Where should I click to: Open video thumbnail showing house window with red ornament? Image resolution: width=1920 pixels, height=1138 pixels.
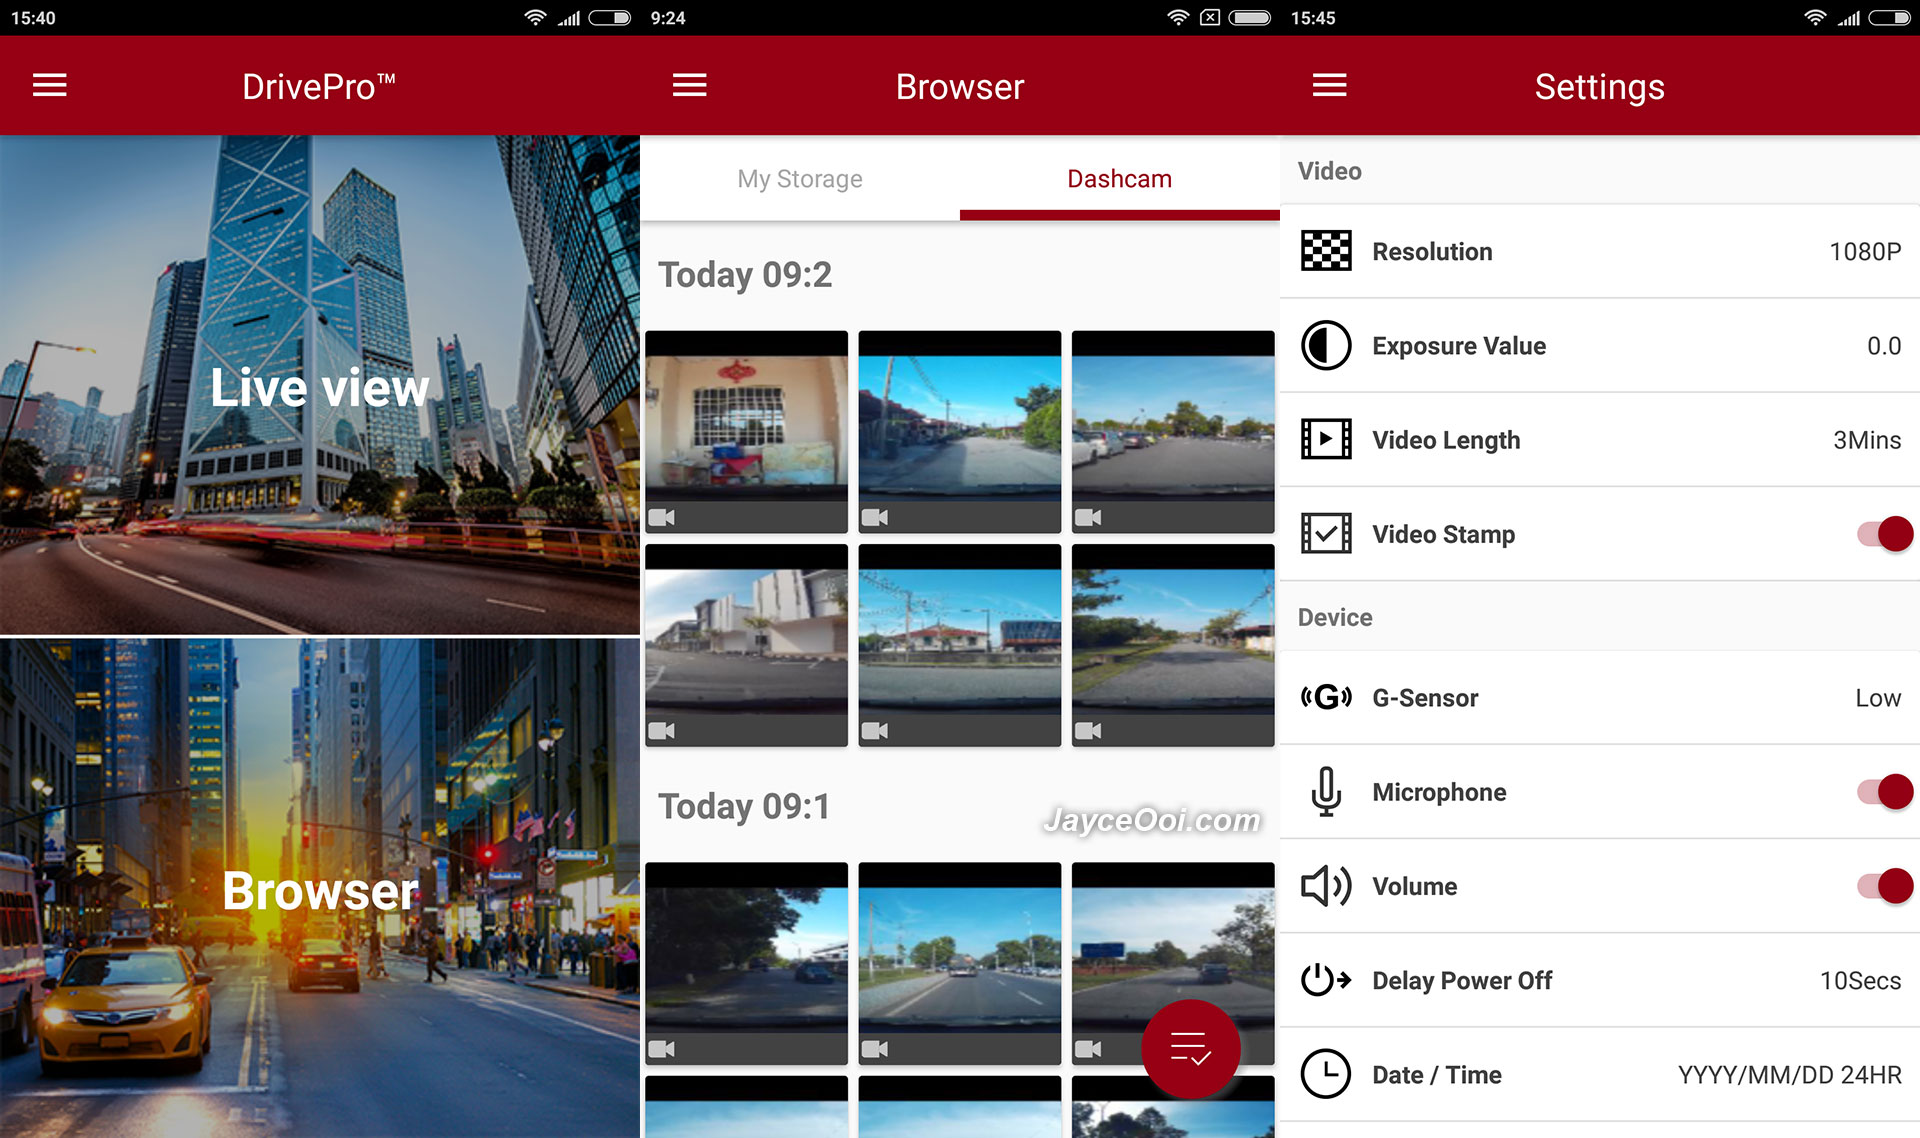(x=746, y=431)
